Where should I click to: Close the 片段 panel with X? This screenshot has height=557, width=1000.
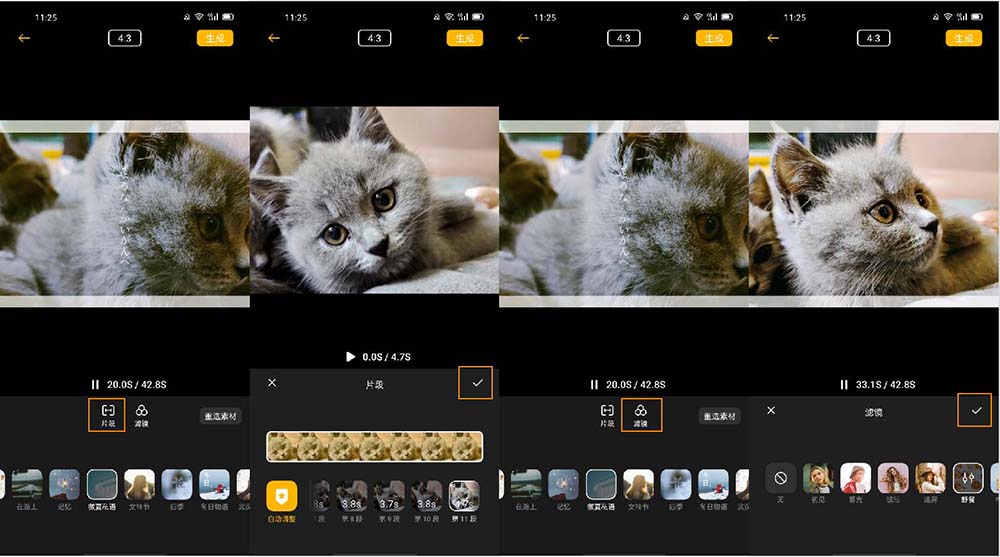(x=272, y=383)
